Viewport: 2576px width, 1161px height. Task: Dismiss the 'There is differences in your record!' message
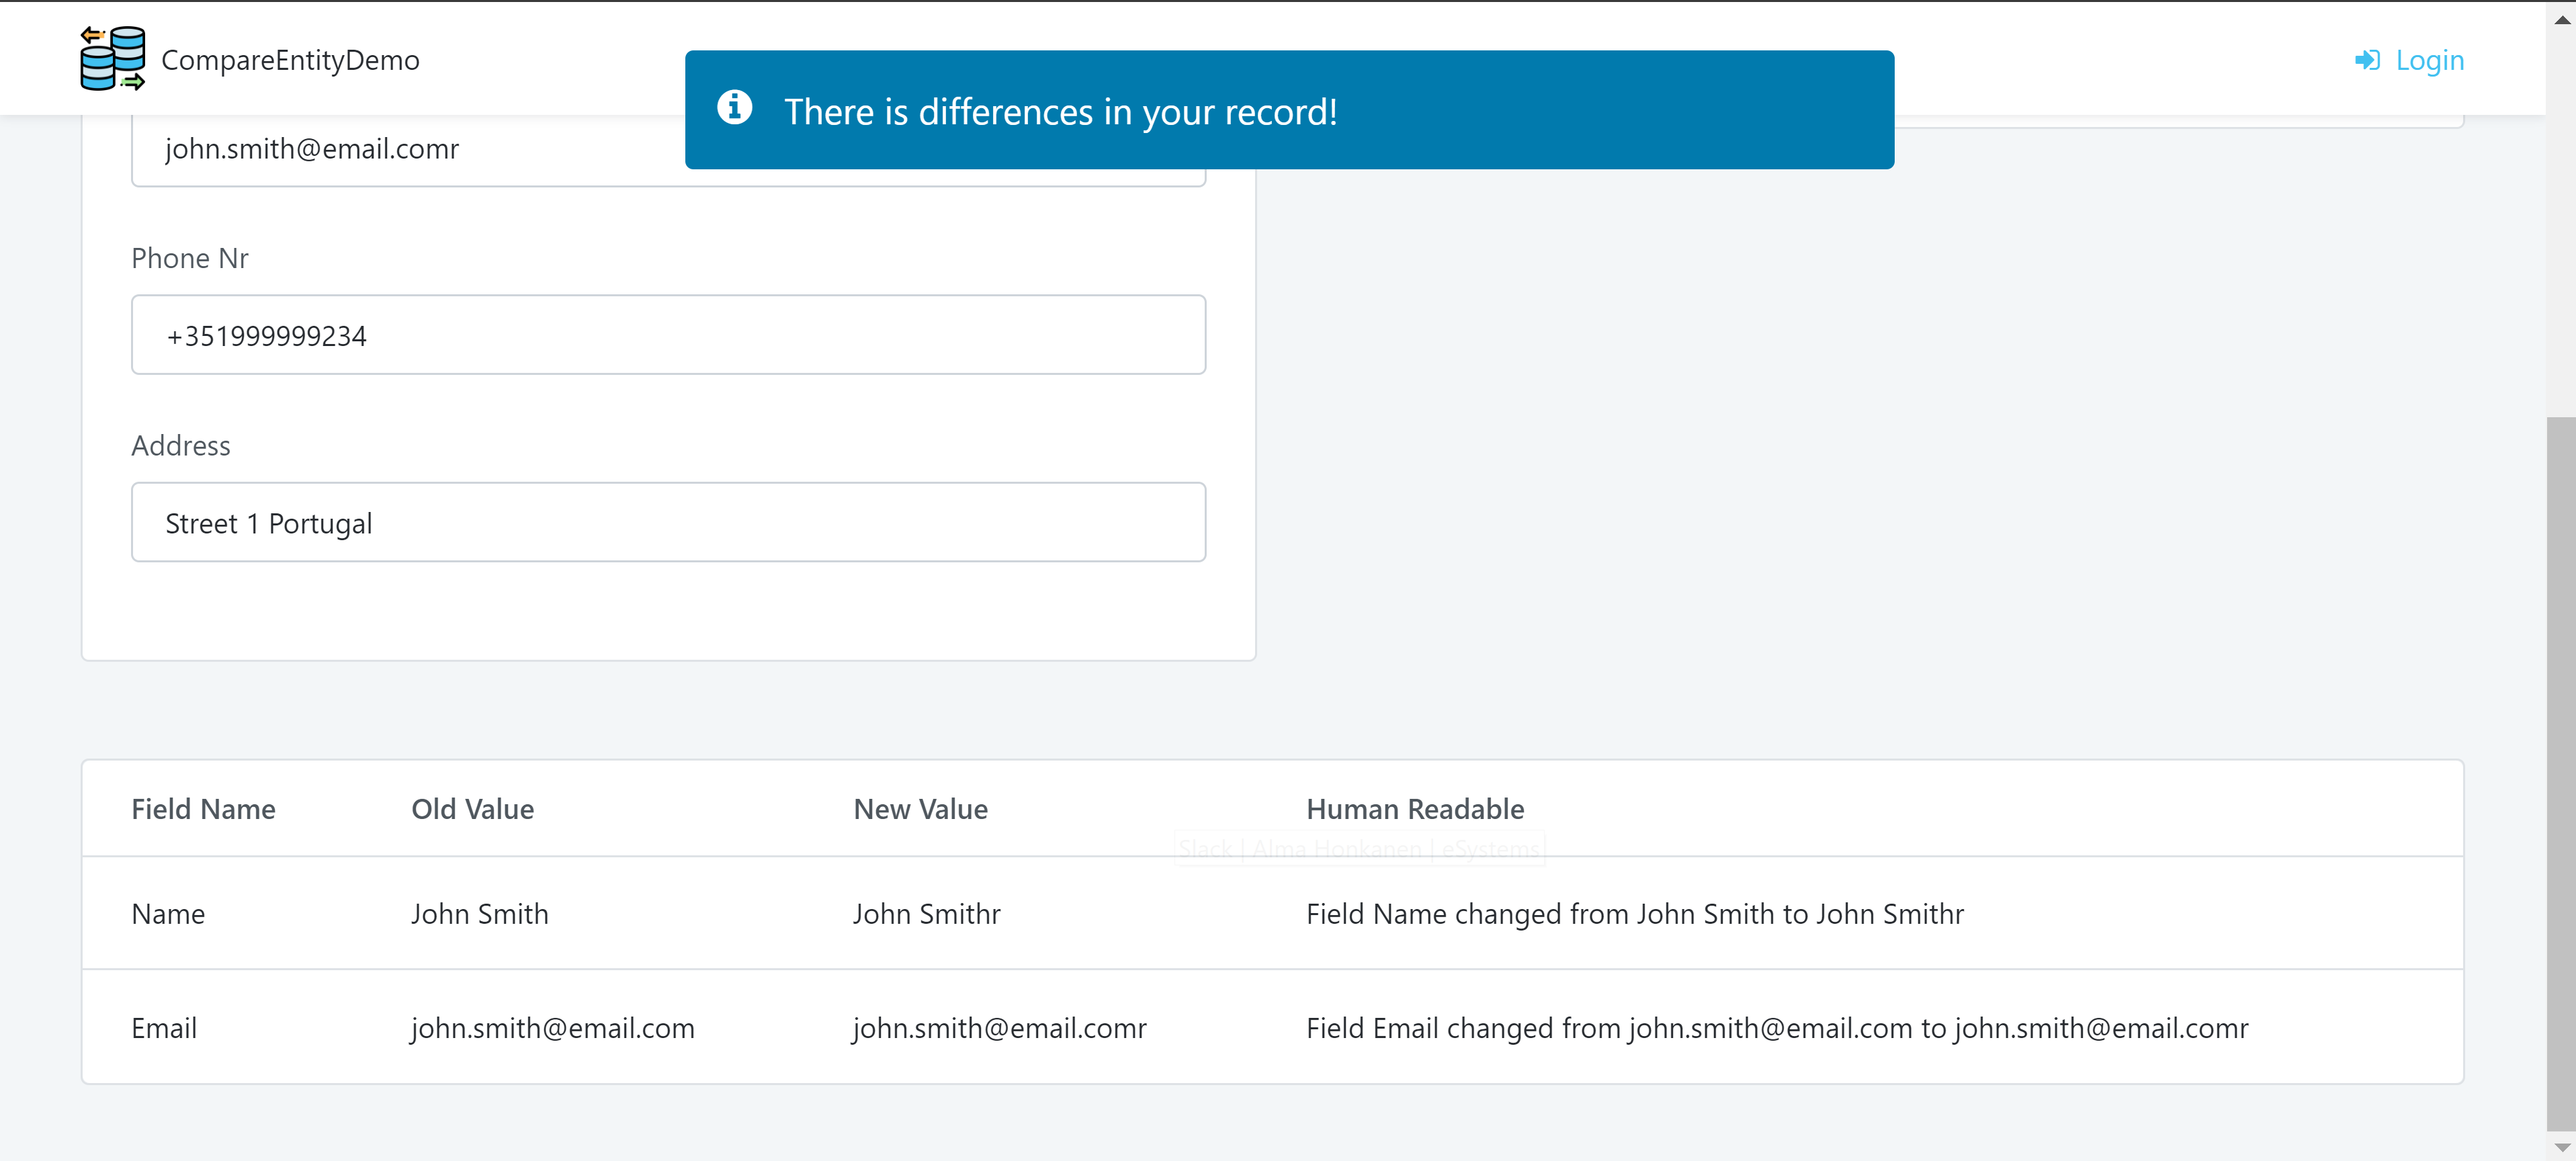click(x=1289, y=110)
